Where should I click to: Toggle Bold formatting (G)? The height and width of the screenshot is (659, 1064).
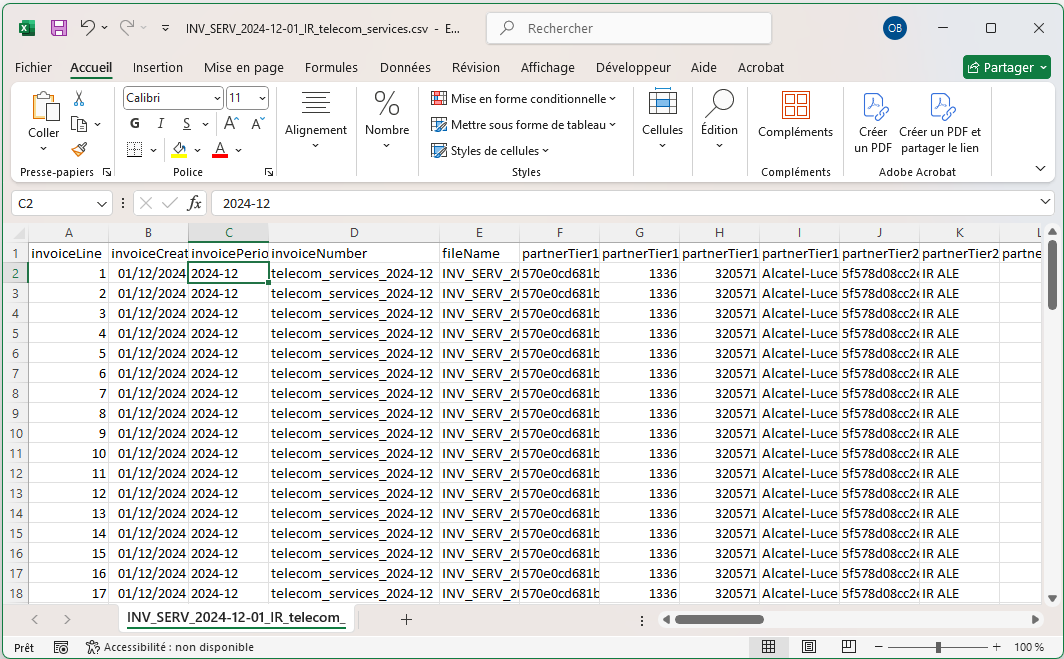point(135,124)
